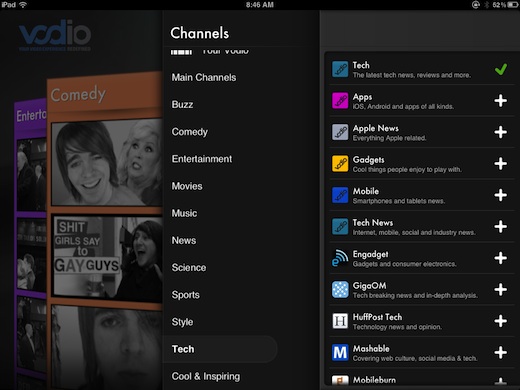Tap the 8:46 AM clock
Viewport: 520px width, 390px height.
(260, 5)
